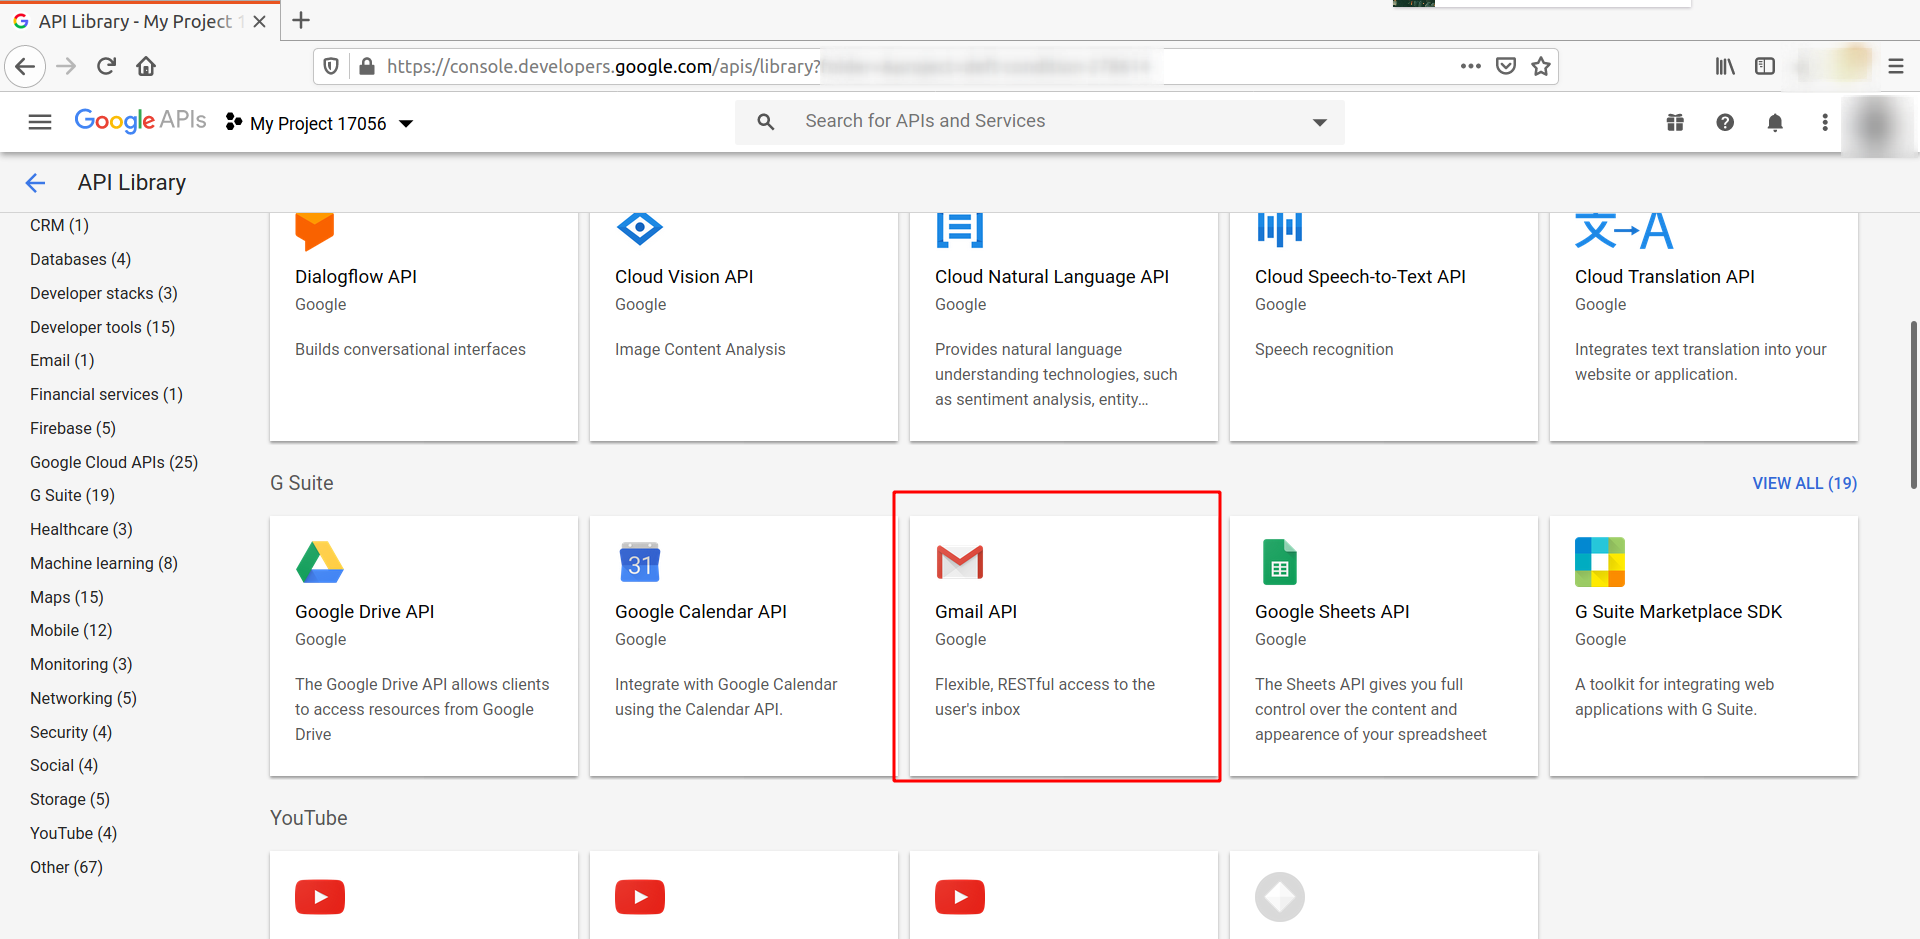Filter by Databases (4) category
The height and width of the screenshot is (939, 1920).
81,260
